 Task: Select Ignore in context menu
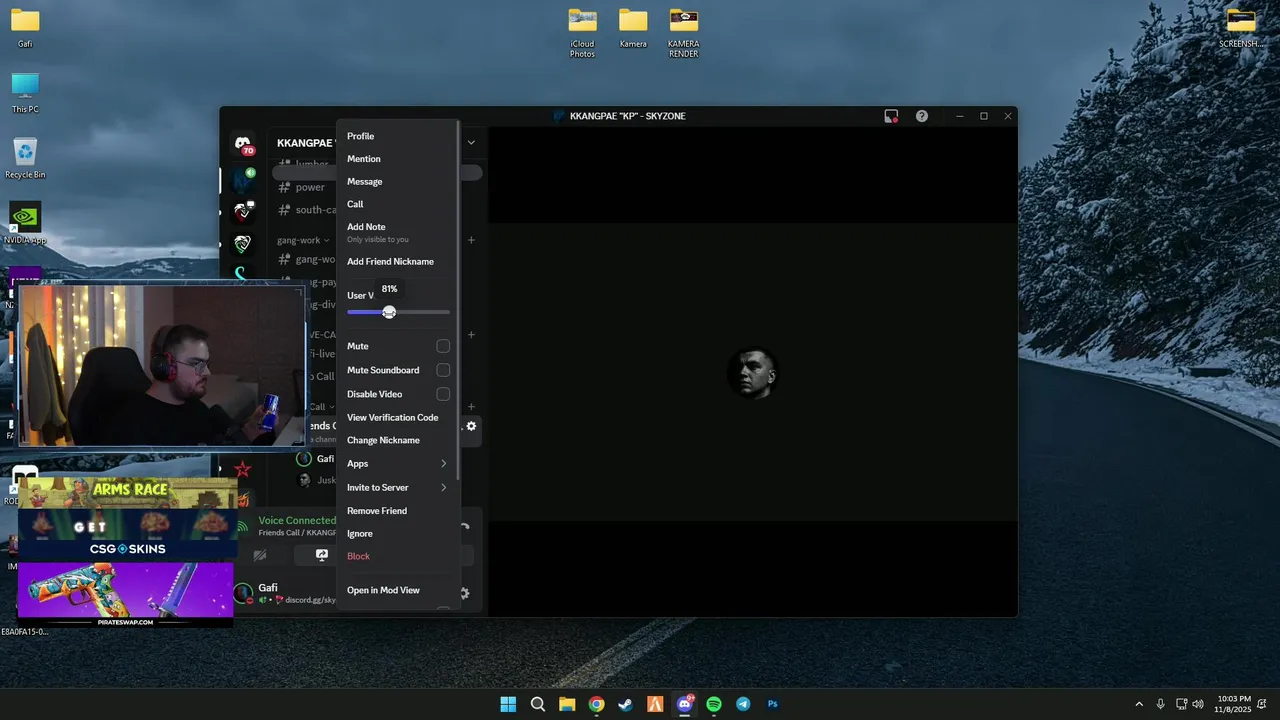point(398,534)
